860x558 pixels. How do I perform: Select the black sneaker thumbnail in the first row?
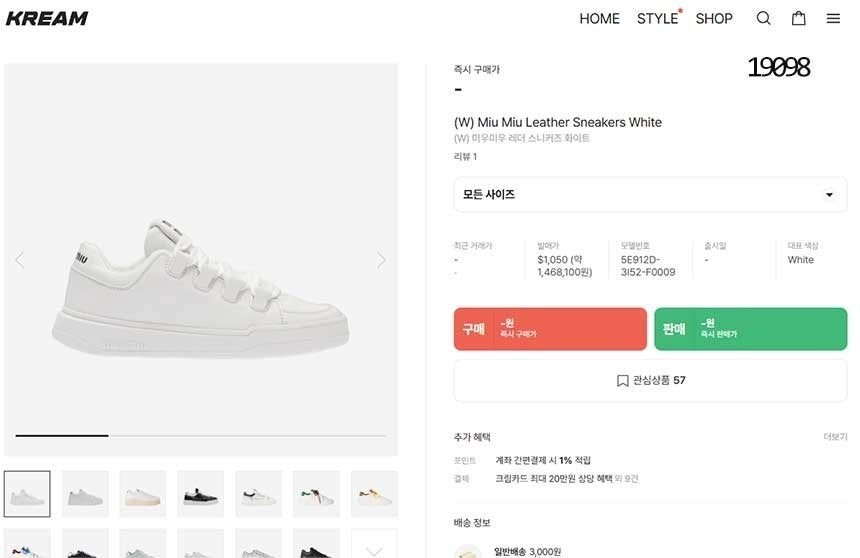(200, 494)
